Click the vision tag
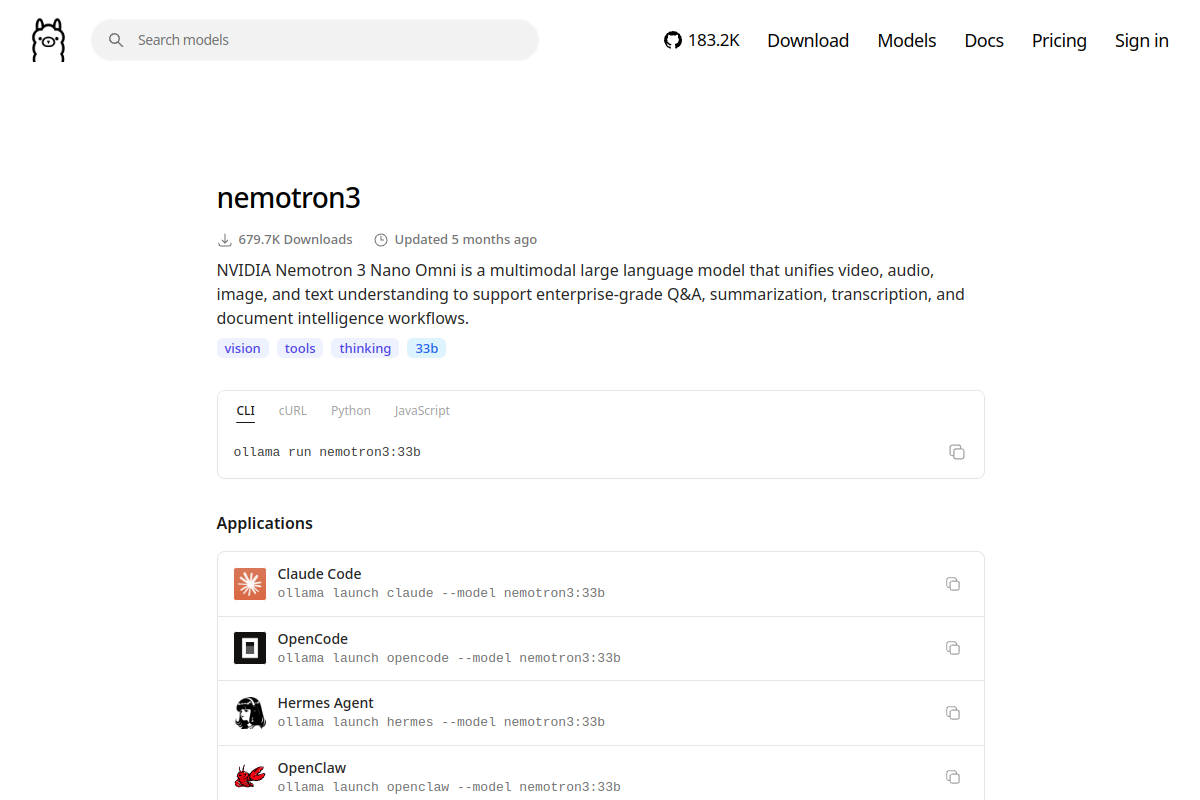Image resolution: width=1200 pixels, height=800 pixels. [x=243, y=348]
